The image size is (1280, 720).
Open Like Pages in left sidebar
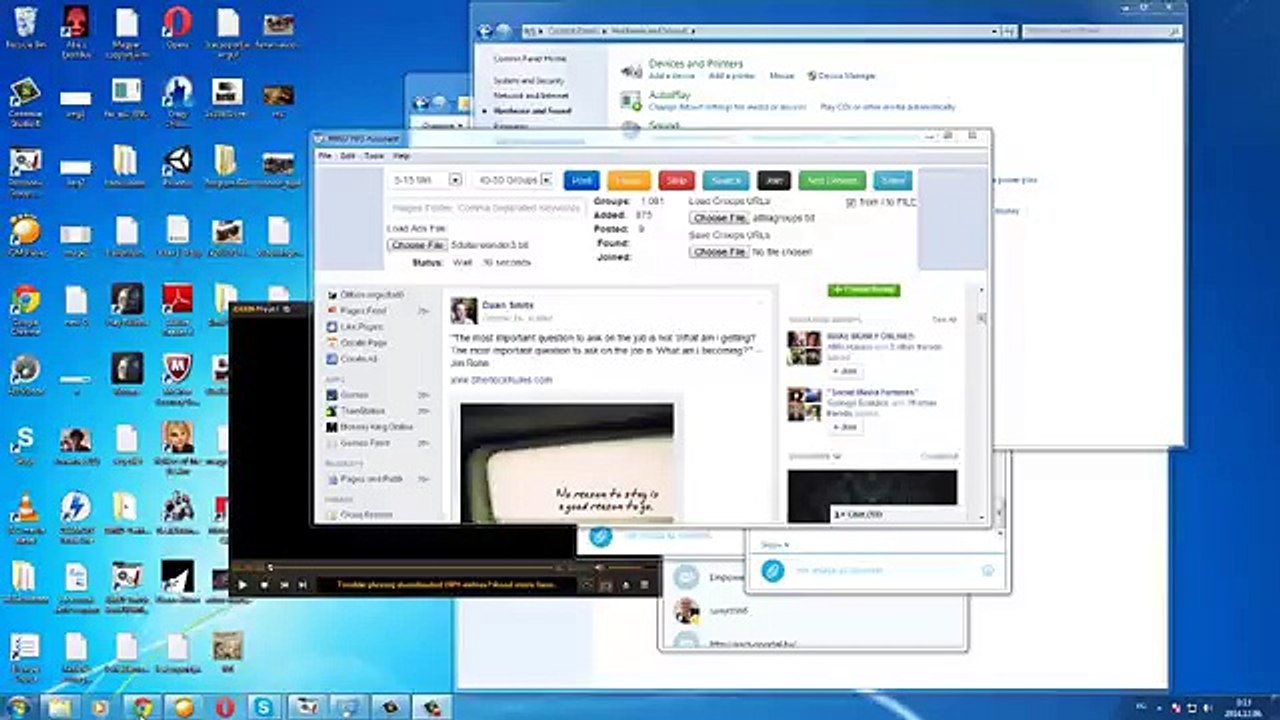(362, 327)
